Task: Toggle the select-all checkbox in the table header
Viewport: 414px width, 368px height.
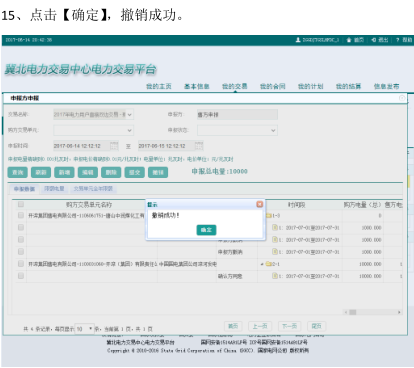Action: (21, 204)
